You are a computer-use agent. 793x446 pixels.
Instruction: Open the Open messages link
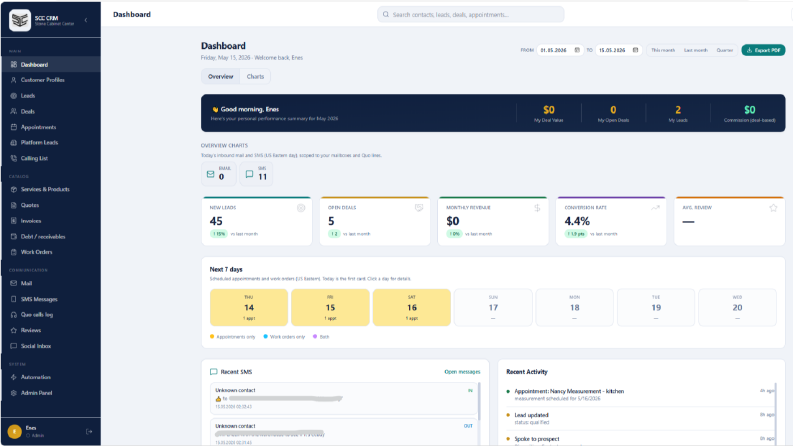tap(462, 372)
